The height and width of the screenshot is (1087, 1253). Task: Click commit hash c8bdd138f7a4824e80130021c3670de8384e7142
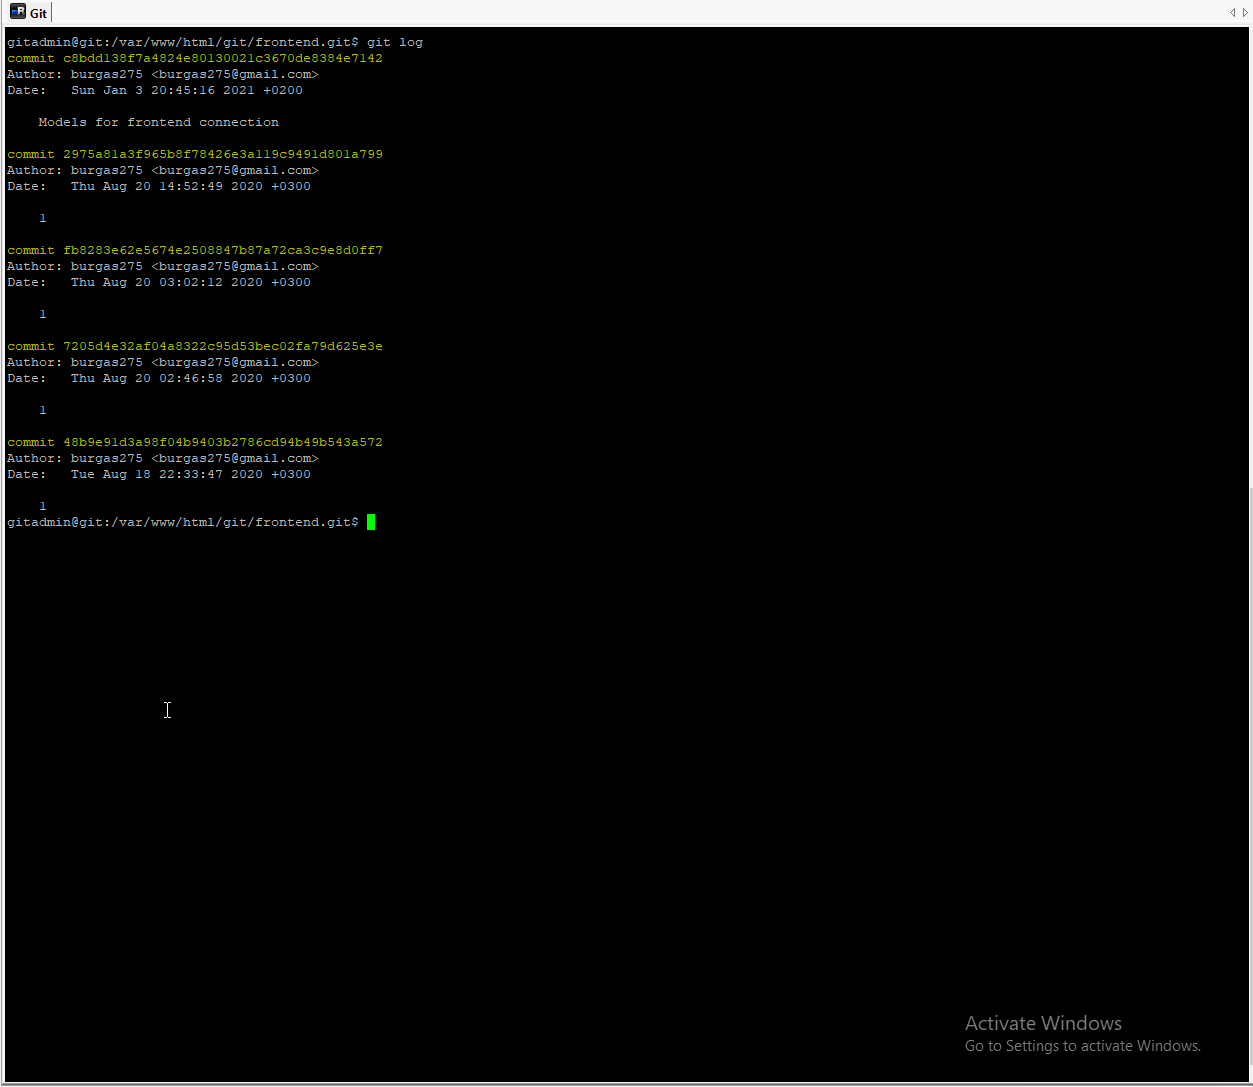click(223, 58)
